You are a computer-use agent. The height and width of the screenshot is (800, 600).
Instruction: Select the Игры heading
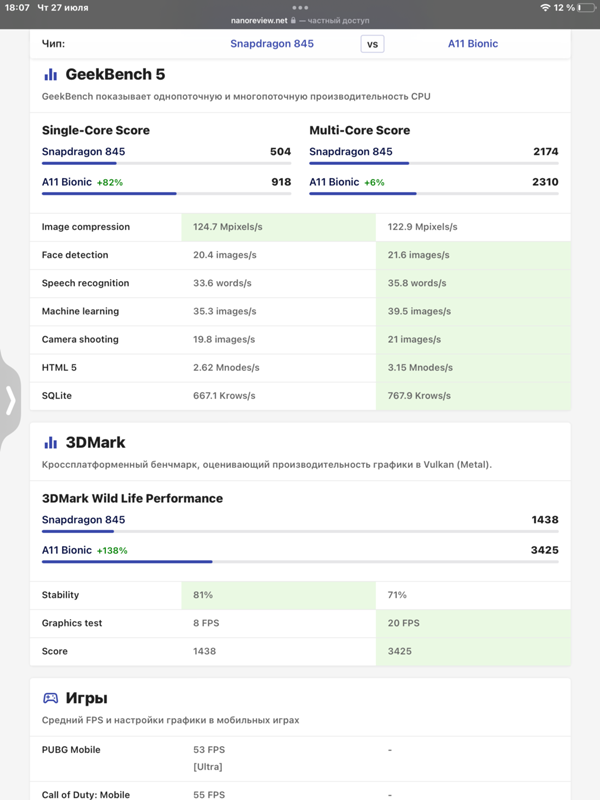[x=86, y=698]
